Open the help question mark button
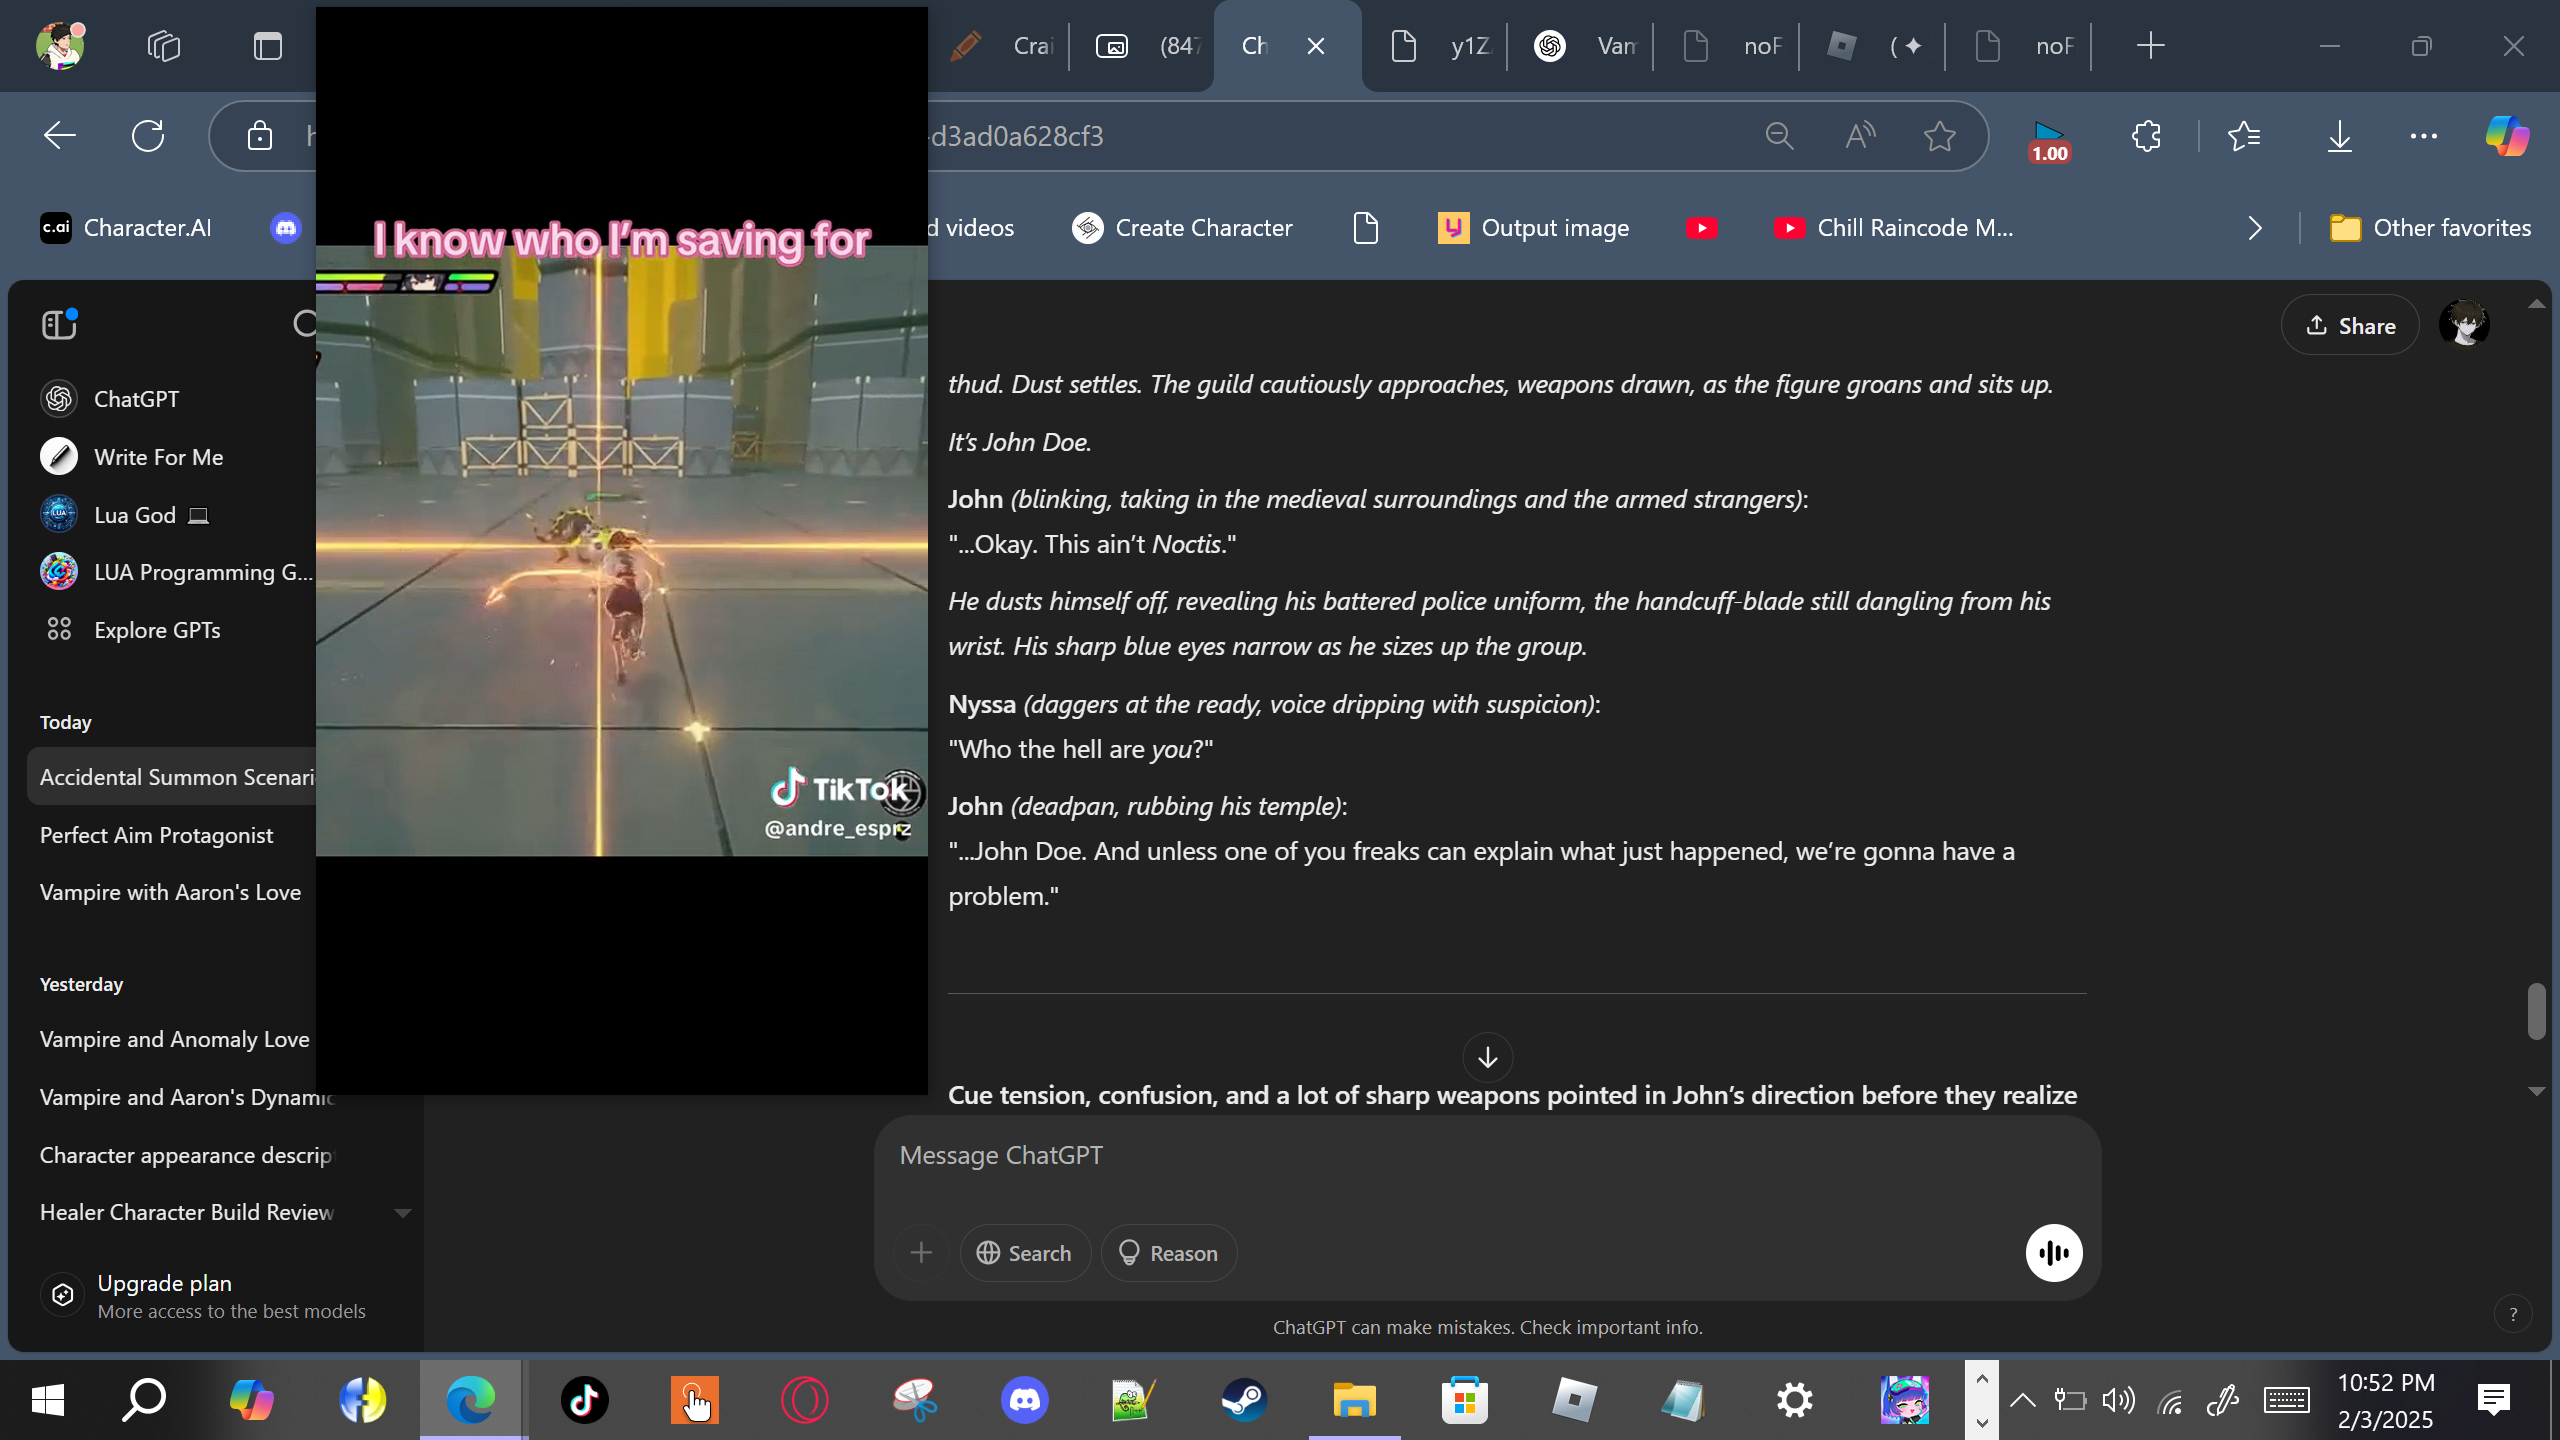This screenshot has height=1440, width=2560. 2513,1314
